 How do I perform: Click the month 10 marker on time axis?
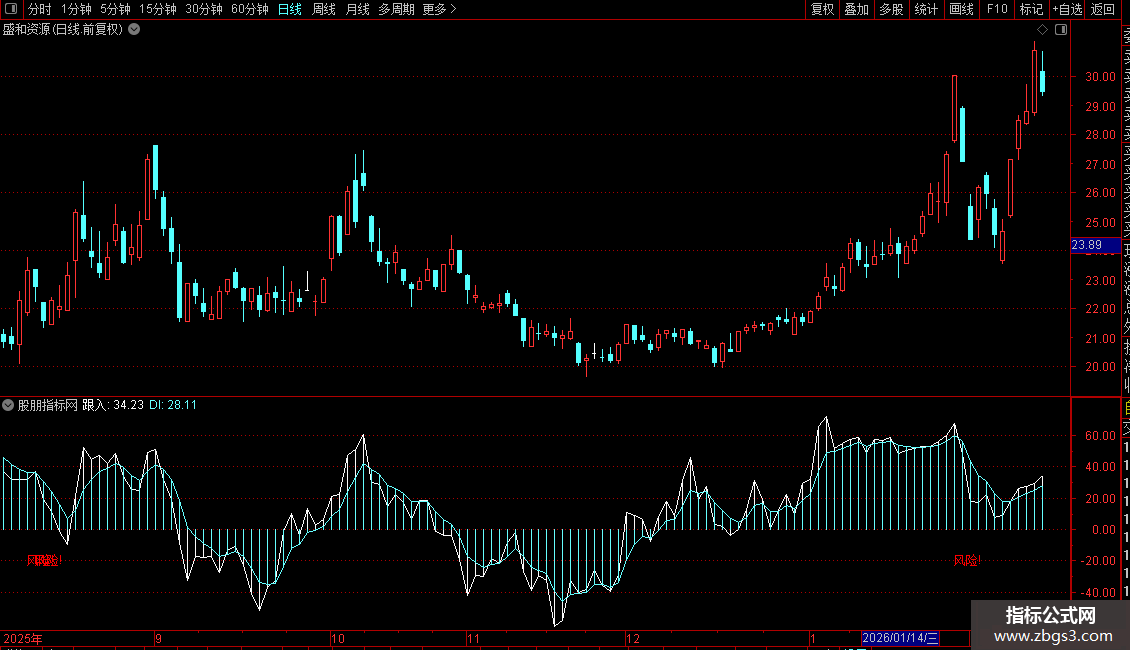tap(338, 638)
